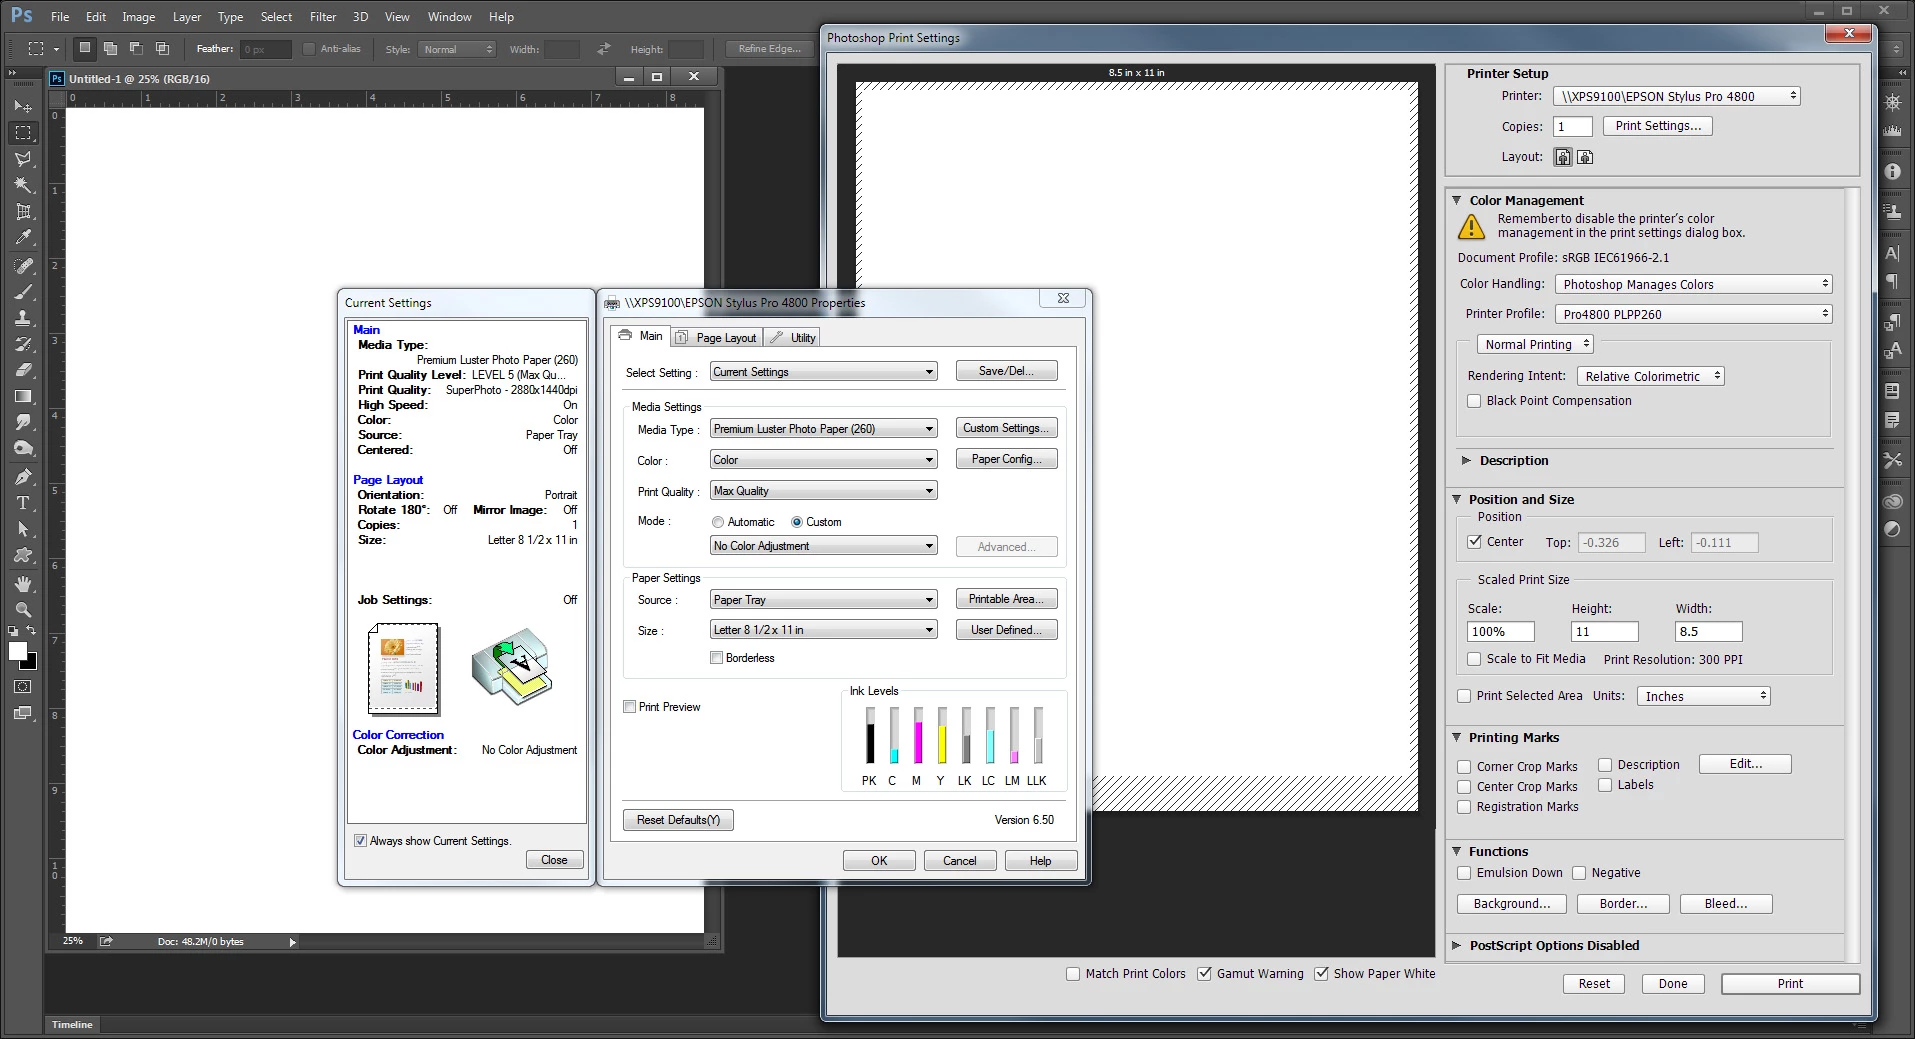Select the Move tool in Photoshop toolbar
Viewport: 1915px width, 1039px height.
pyautogui.click(x=23, y=106)
